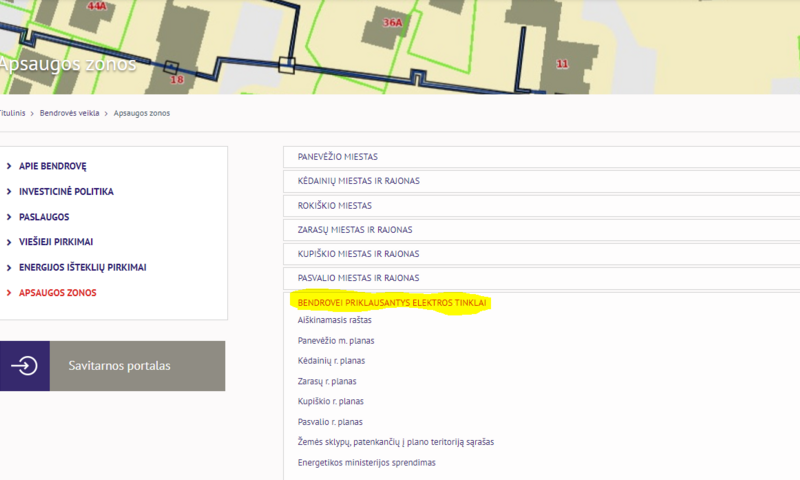Expand KĖDAINIŲ MIESTAS IR RAJONAS section

(541, 181)
